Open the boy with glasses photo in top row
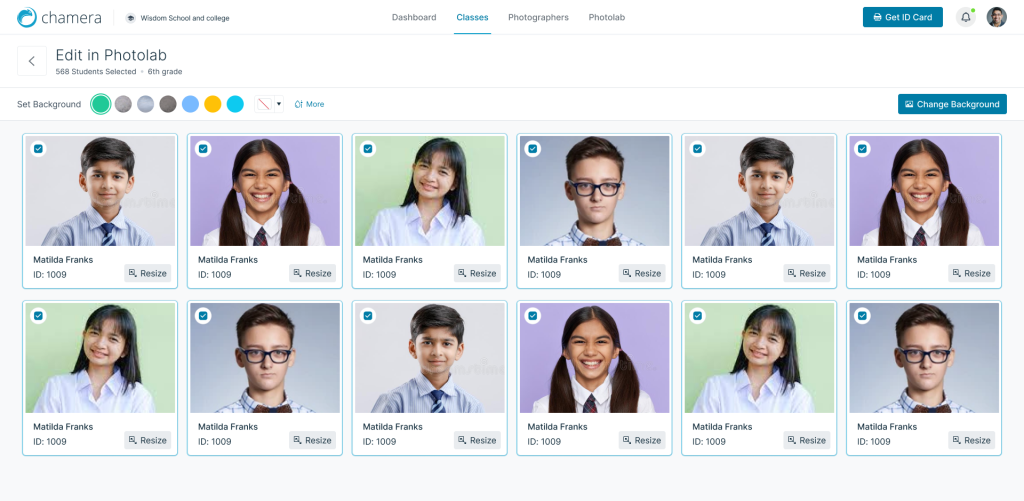This screenshot has width=1024, height=501. pyautogui.click(x=594, y=191)
